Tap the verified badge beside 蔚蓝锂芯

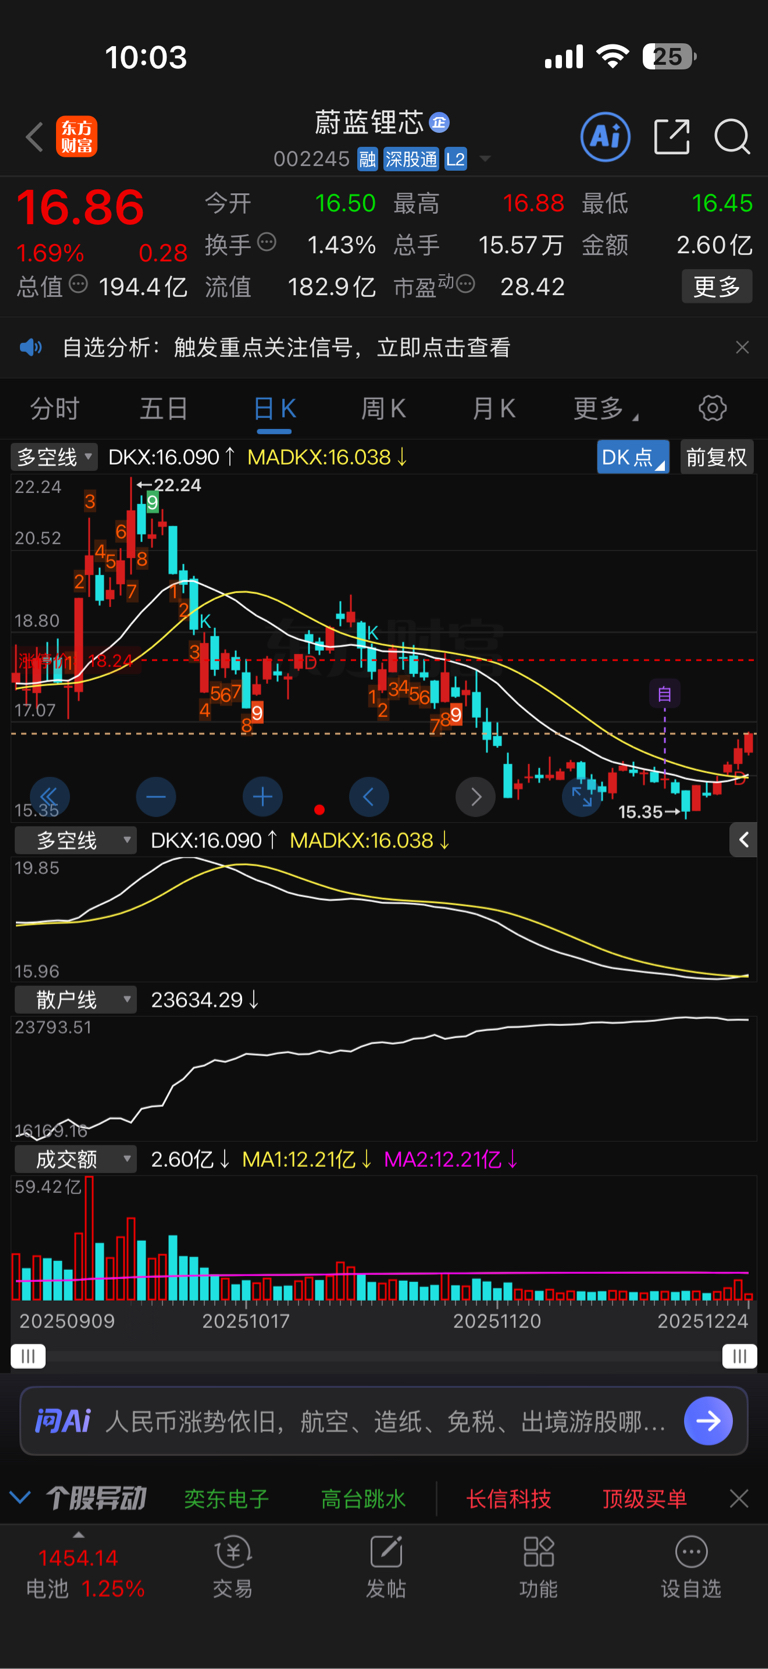(x=439, y=122)
